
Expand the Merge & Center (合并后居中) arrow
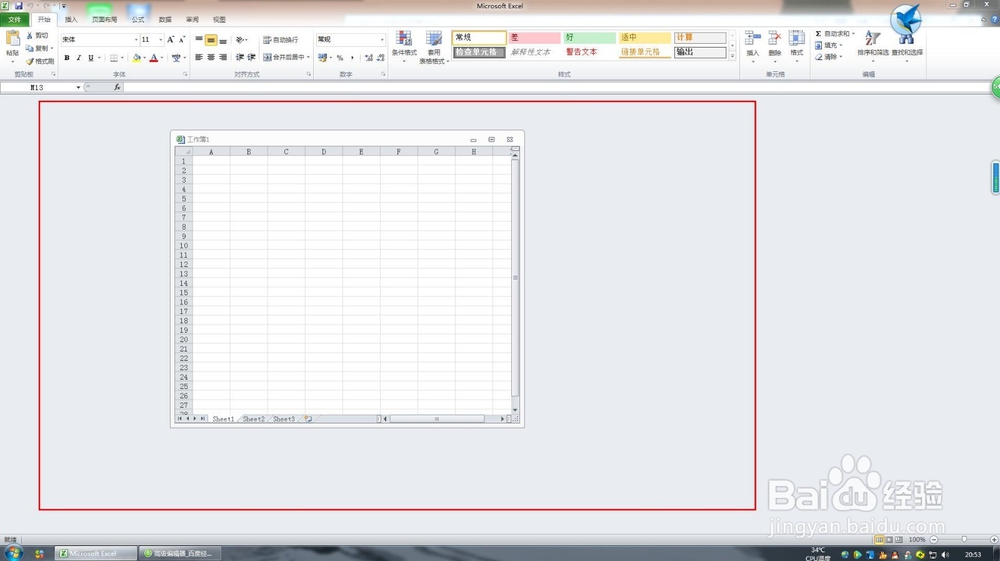pyautogui.click(x=308, y=57)
